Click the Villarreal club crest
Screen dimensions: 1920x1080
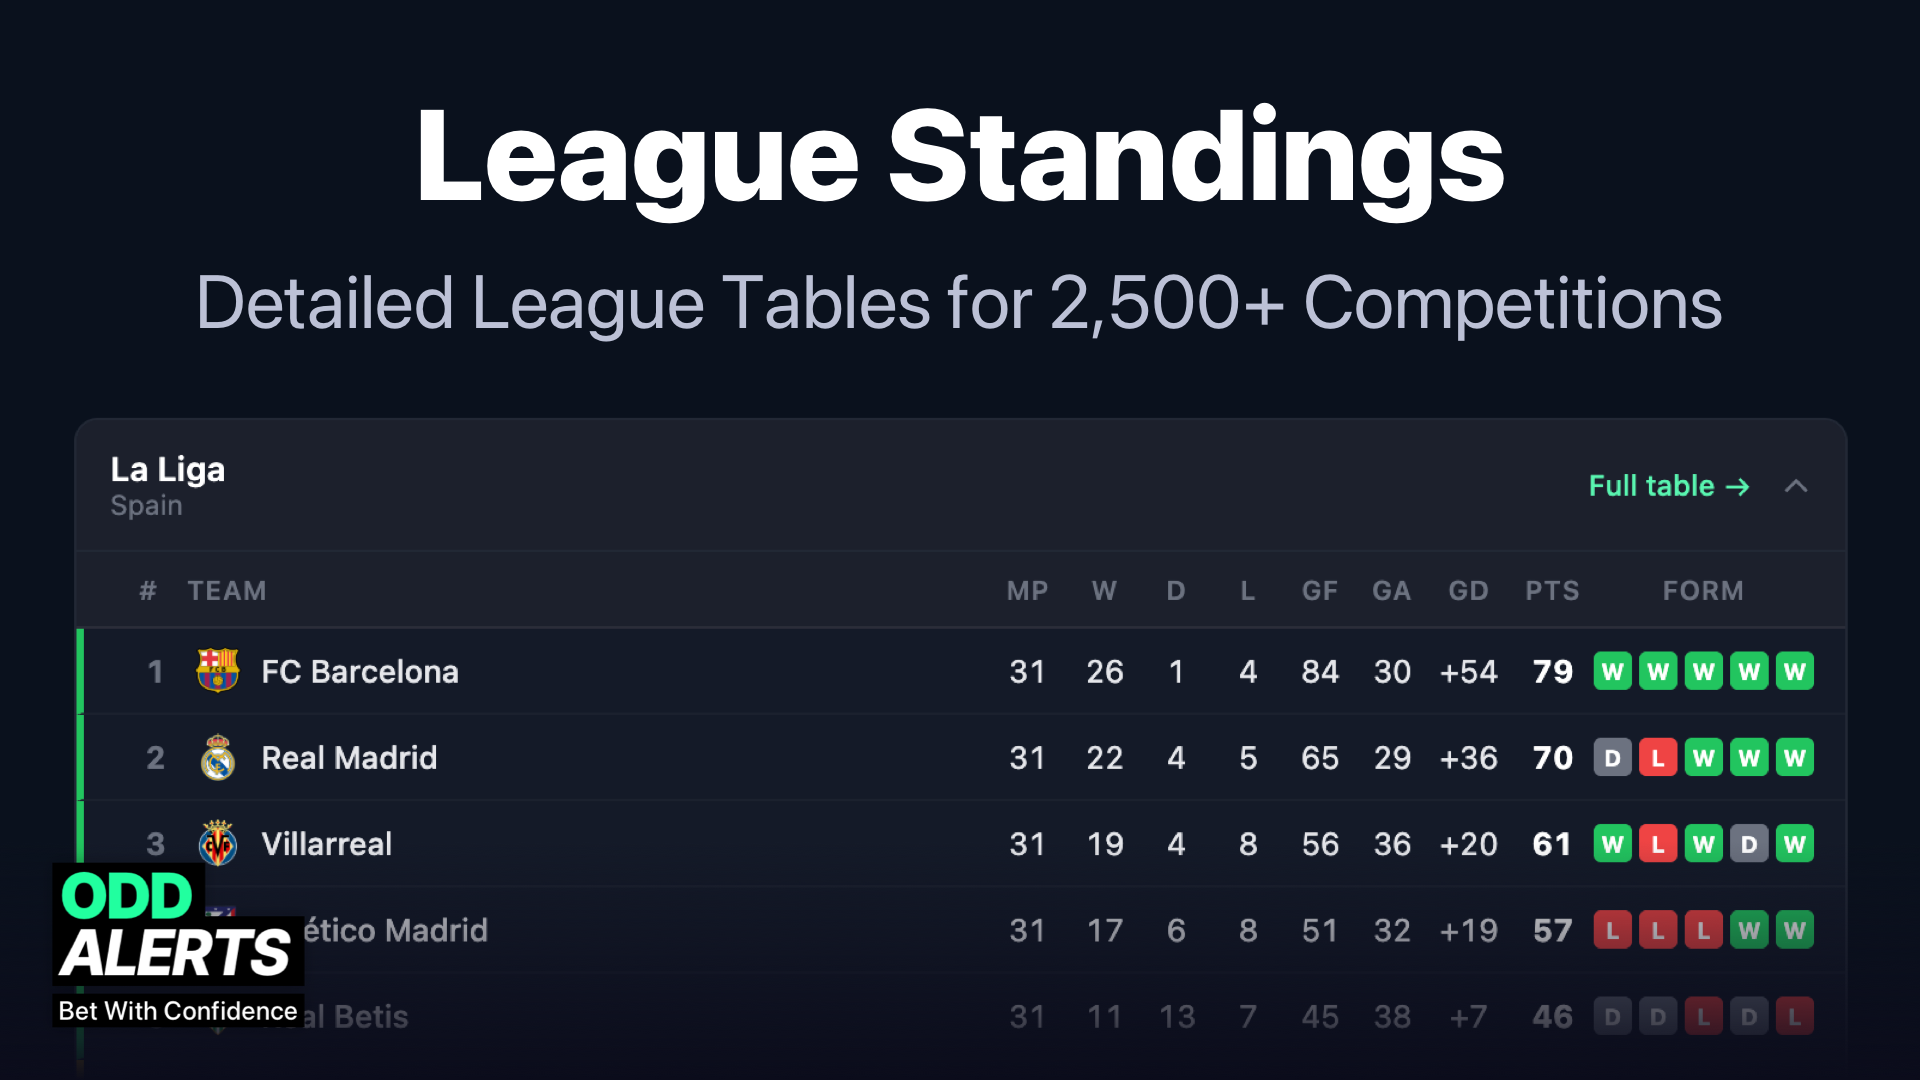tap(217, 844)
